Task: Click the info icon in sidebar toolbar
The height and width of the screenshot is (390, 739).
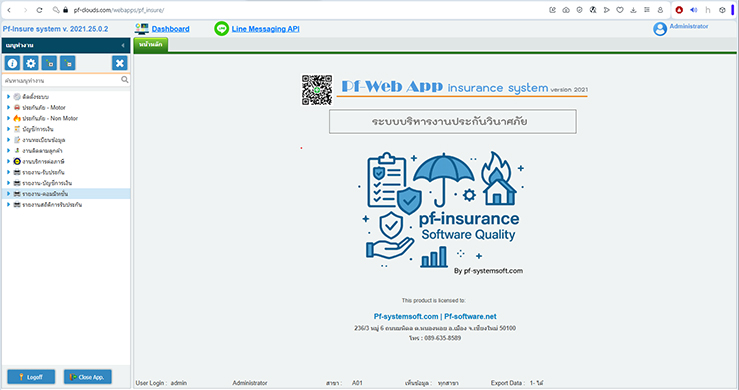Action: click(x=12, y=63)
